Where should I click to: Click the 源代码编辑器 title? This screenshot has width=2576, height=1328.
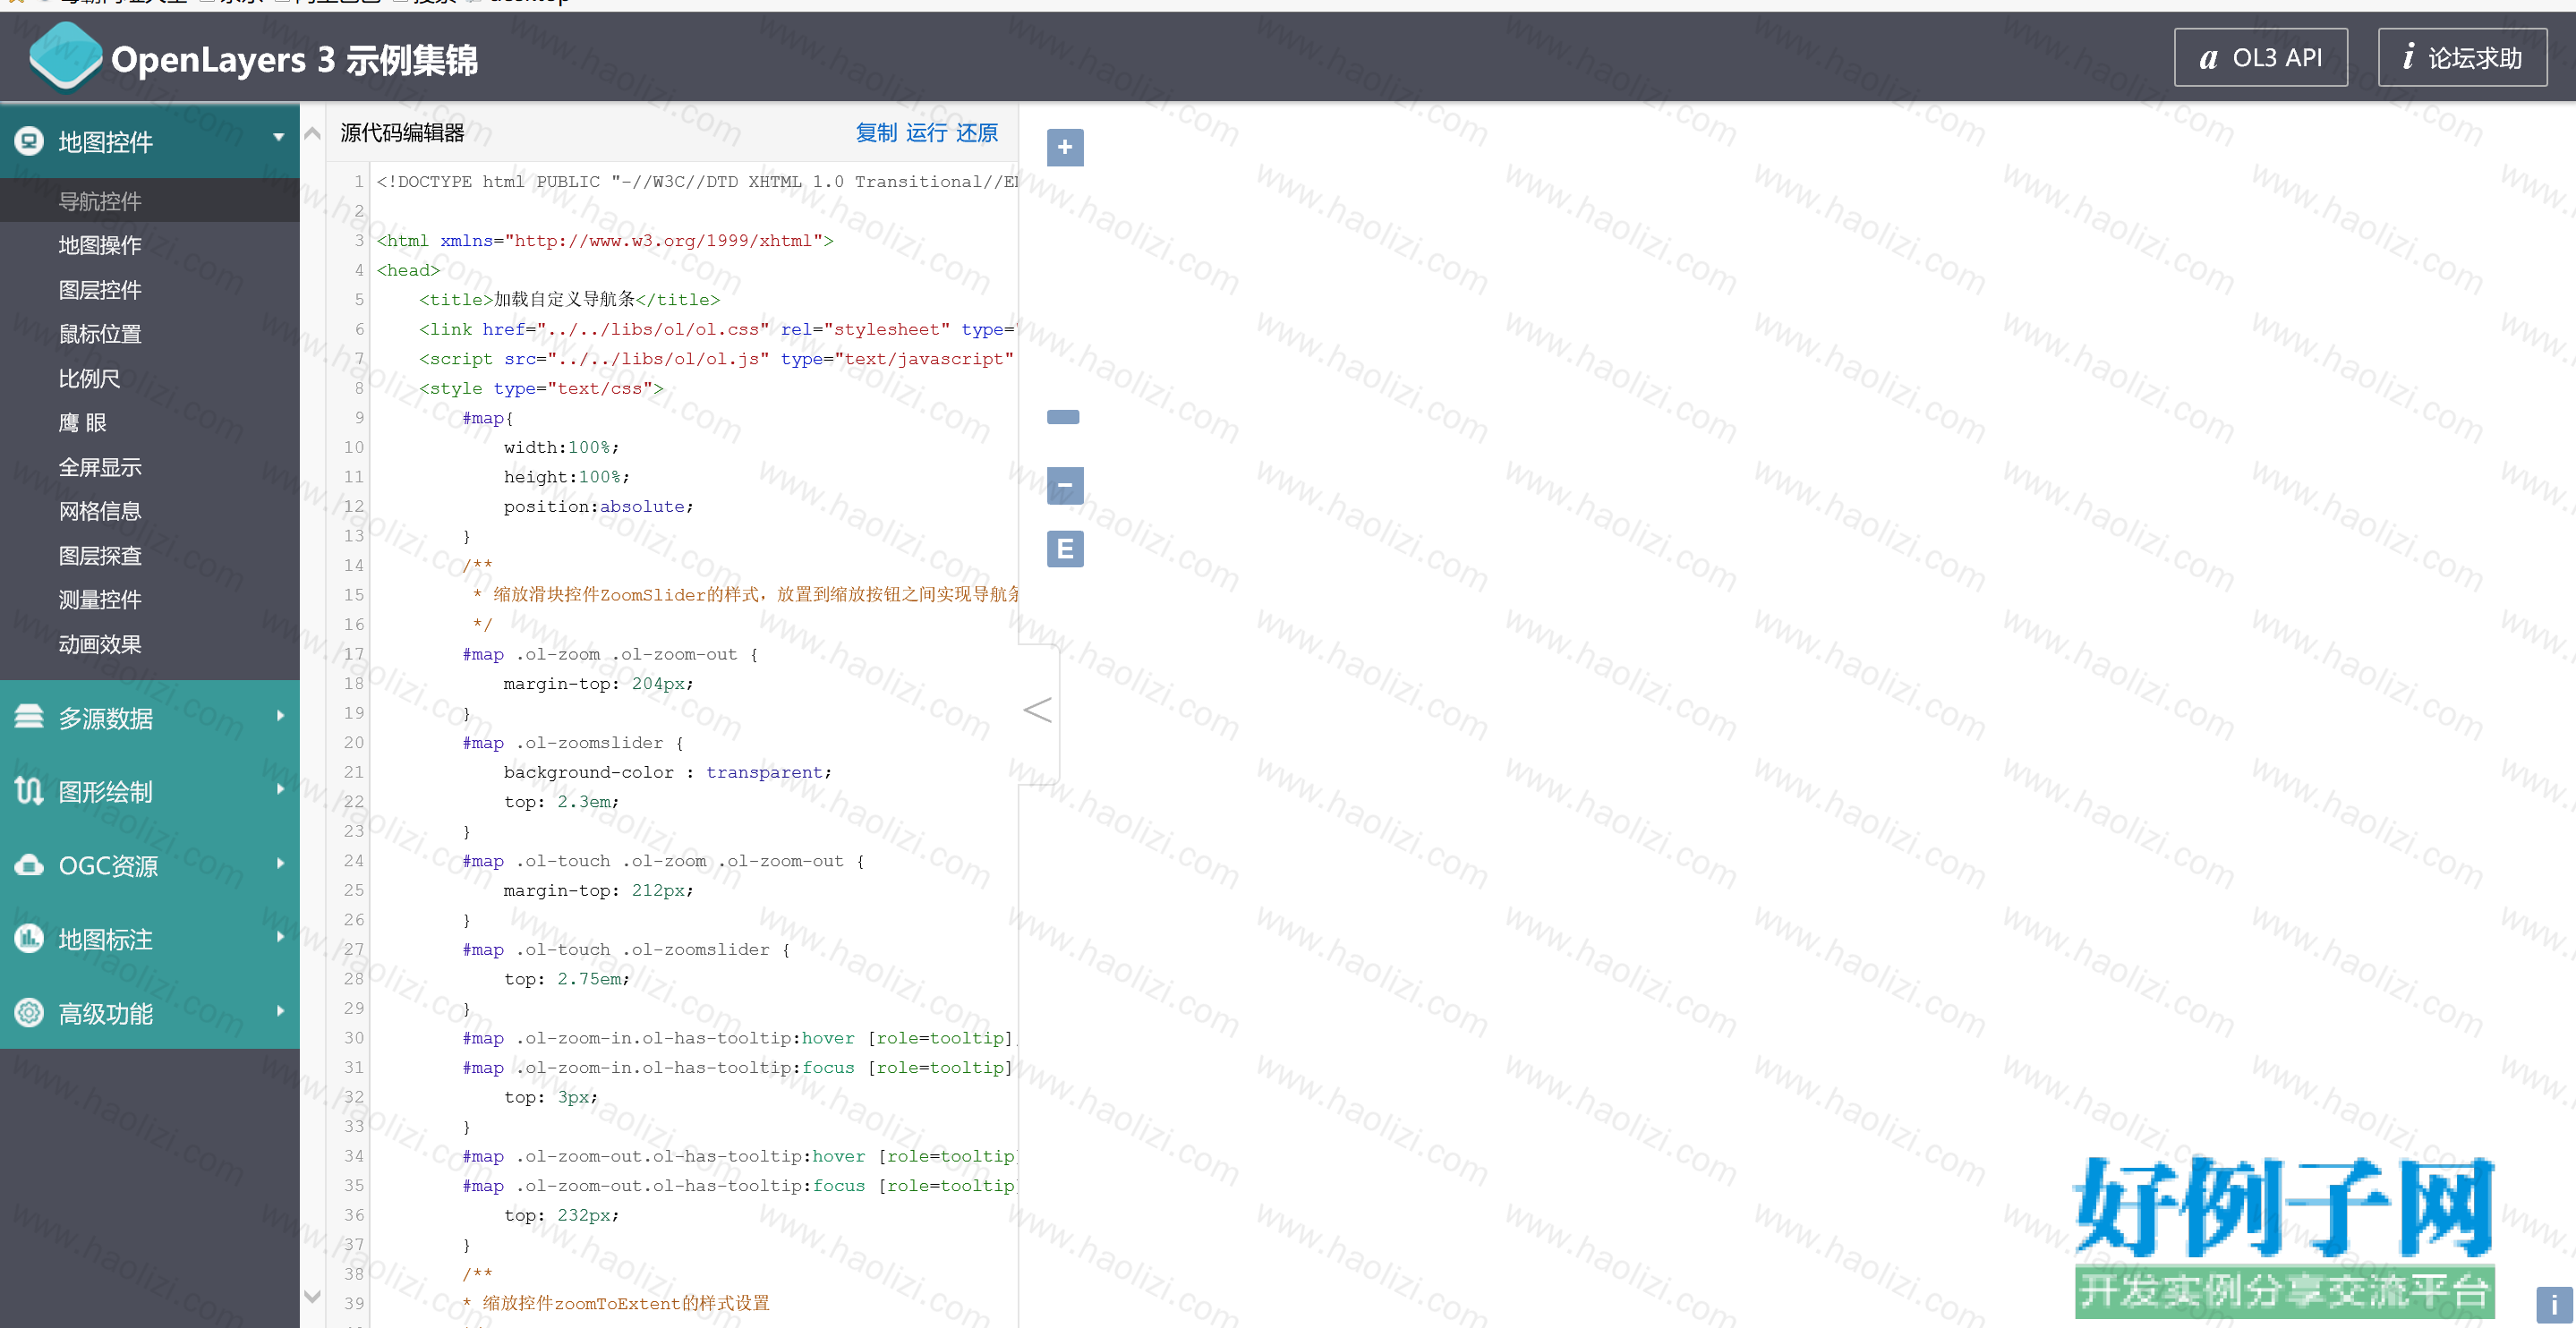point(402,133)
